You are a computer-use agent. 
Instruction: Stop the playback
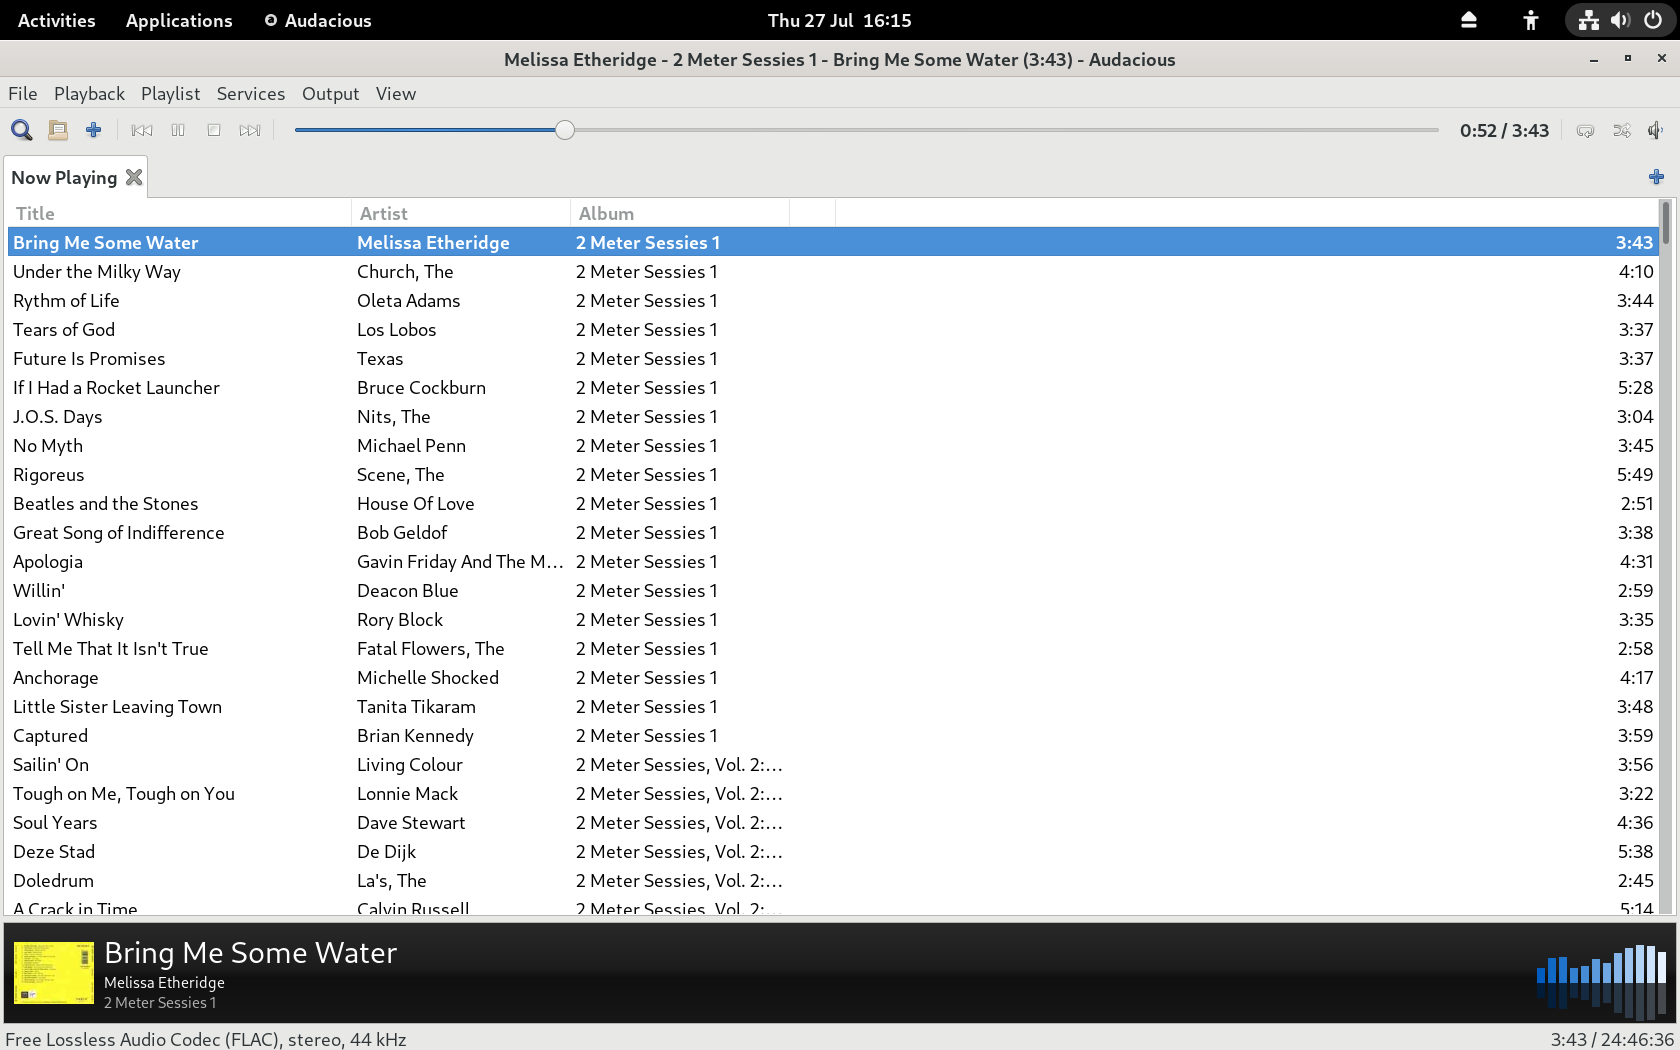coord(214,130)
